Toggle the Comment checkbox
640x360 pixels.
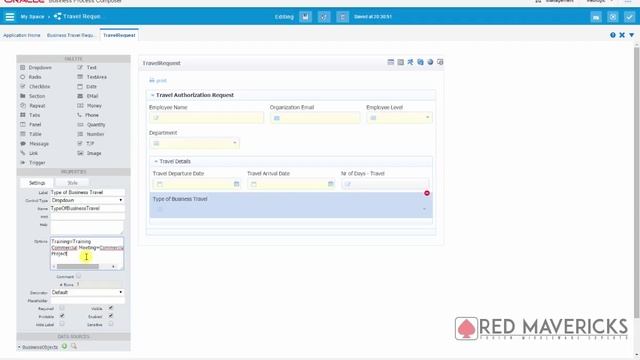pyautogui.click(x=78, y=276)
